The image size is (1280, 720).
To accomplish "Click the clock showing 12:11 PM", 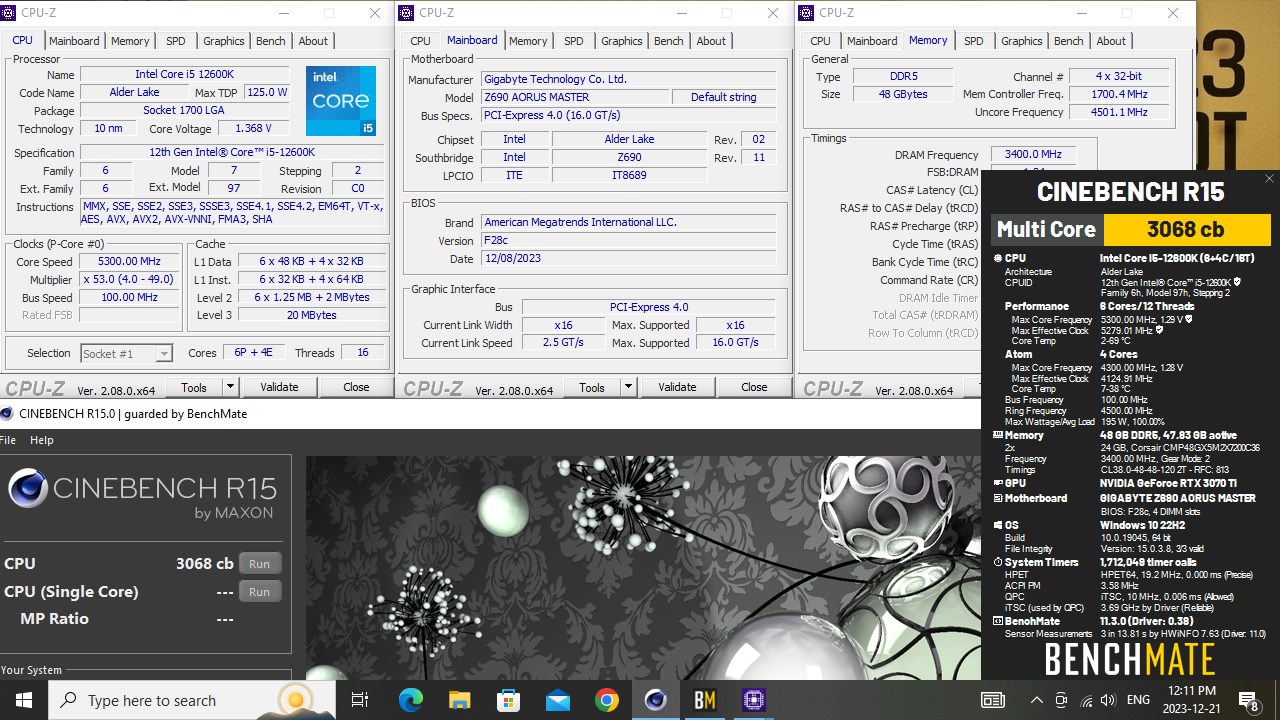I will (1191, 700).
